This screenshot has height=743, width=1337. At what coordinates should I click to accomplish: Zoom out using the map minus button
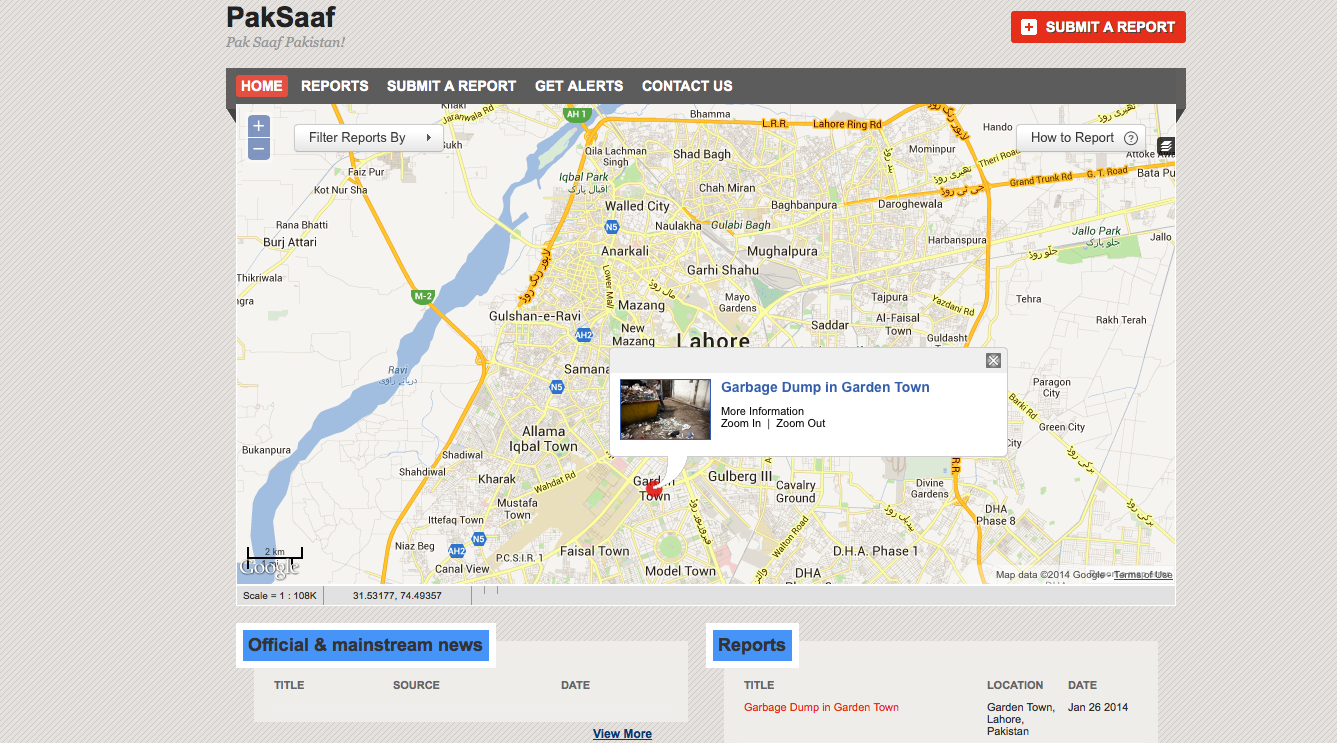(259, 149)
